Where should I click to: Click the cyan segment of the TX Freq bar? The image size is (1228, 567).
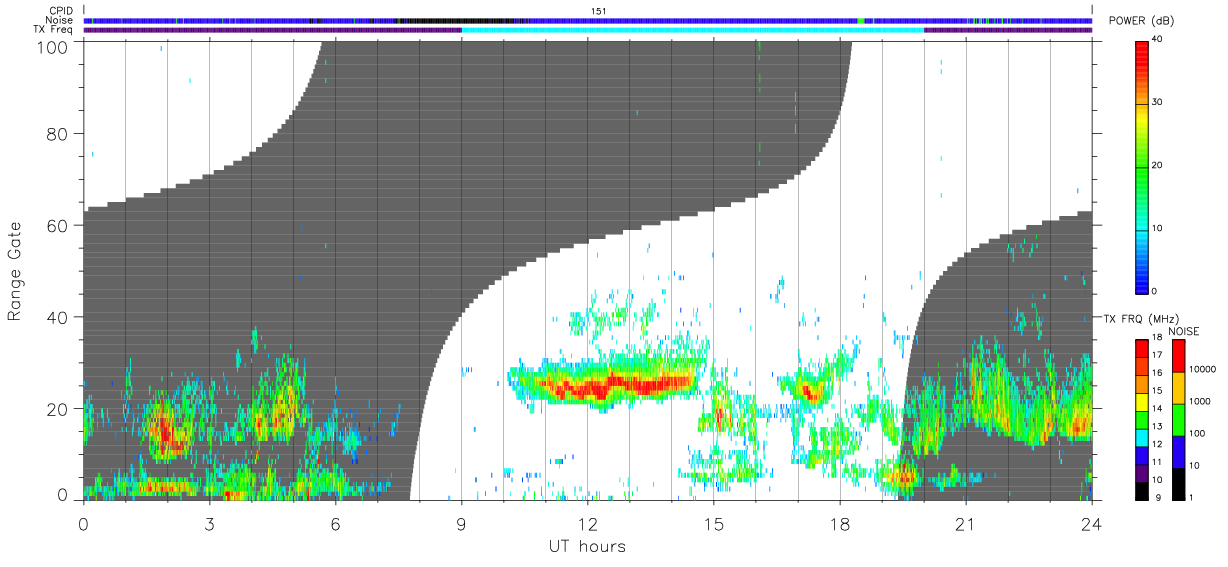[693, 30]
